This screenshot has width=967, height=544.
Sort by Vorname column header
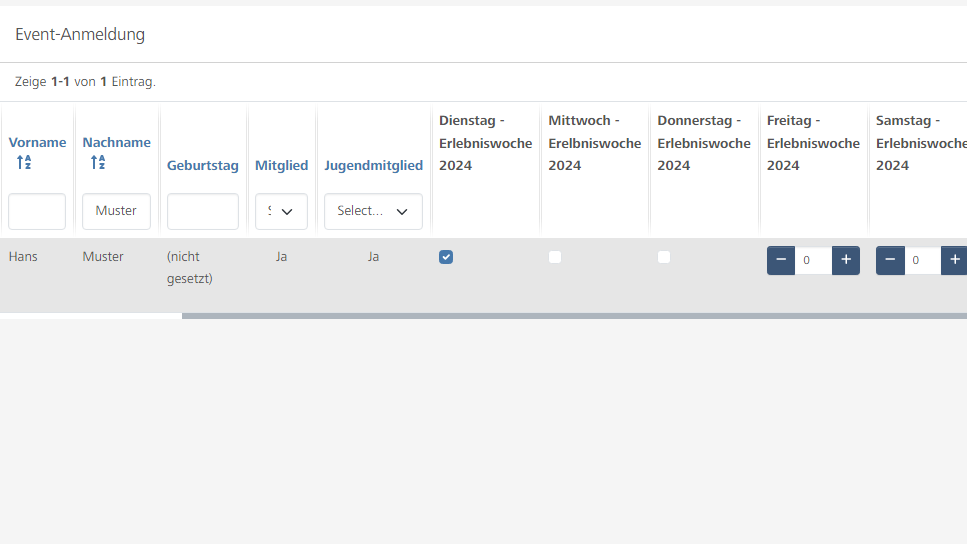37,142
